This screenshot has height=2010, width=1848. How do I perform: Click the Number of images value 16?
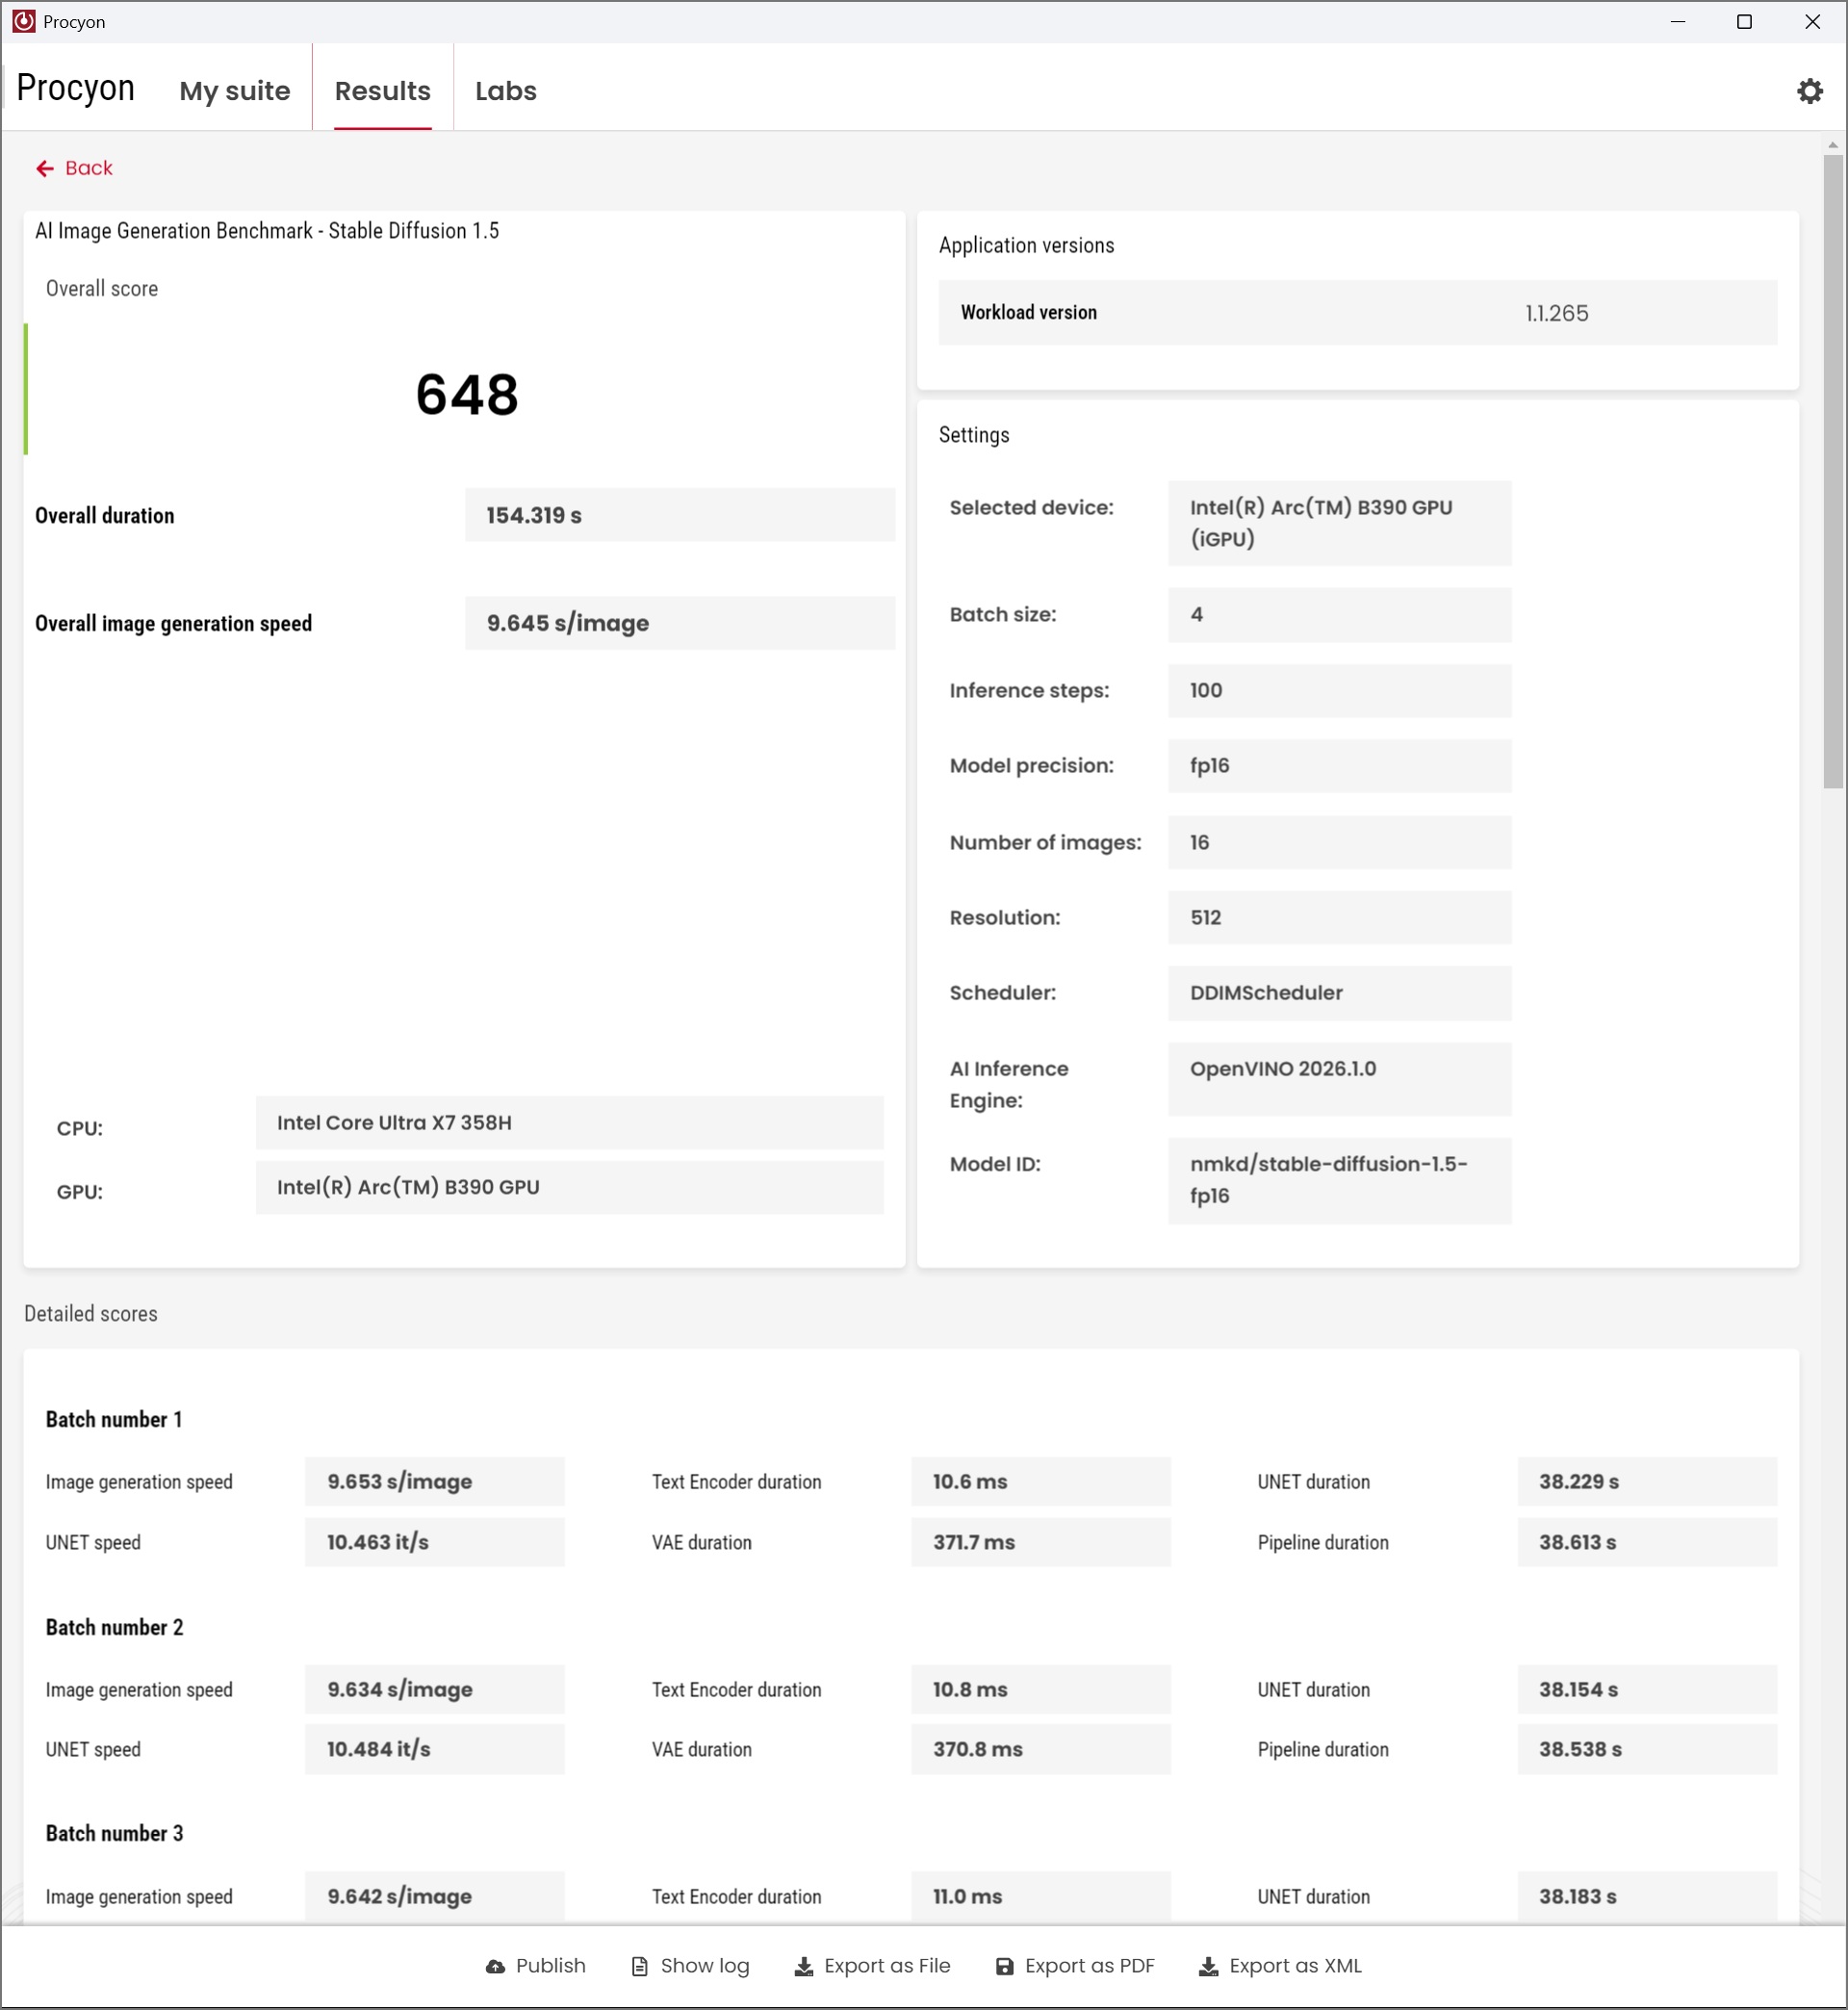(x=1340, y=842)
